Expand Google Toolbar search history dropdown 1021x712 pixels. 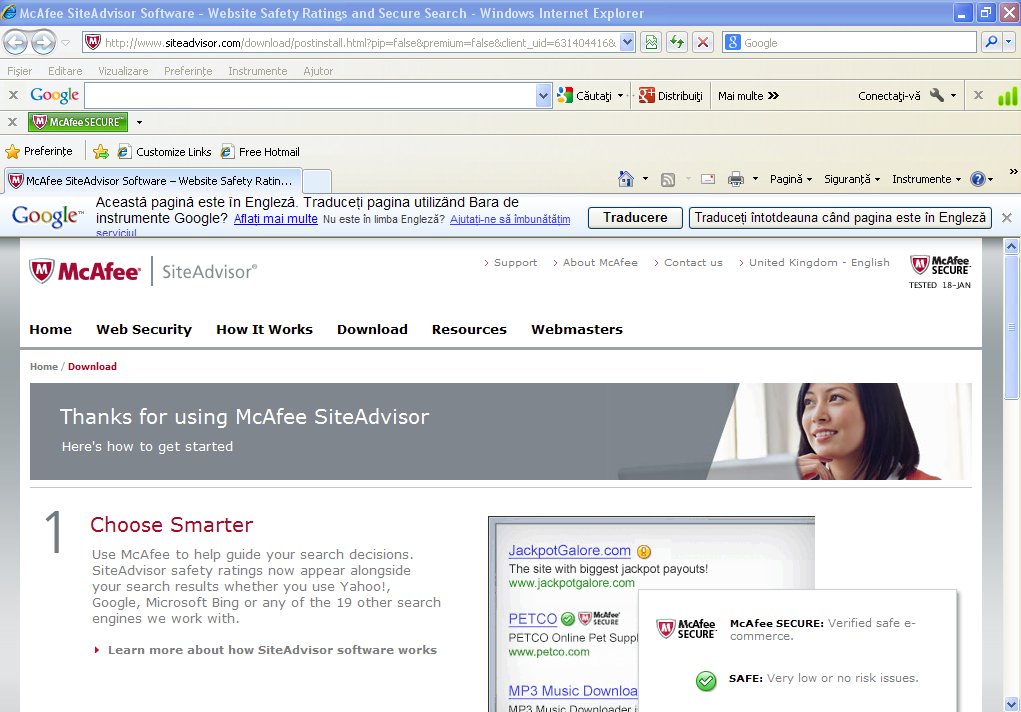click(544, 96)
